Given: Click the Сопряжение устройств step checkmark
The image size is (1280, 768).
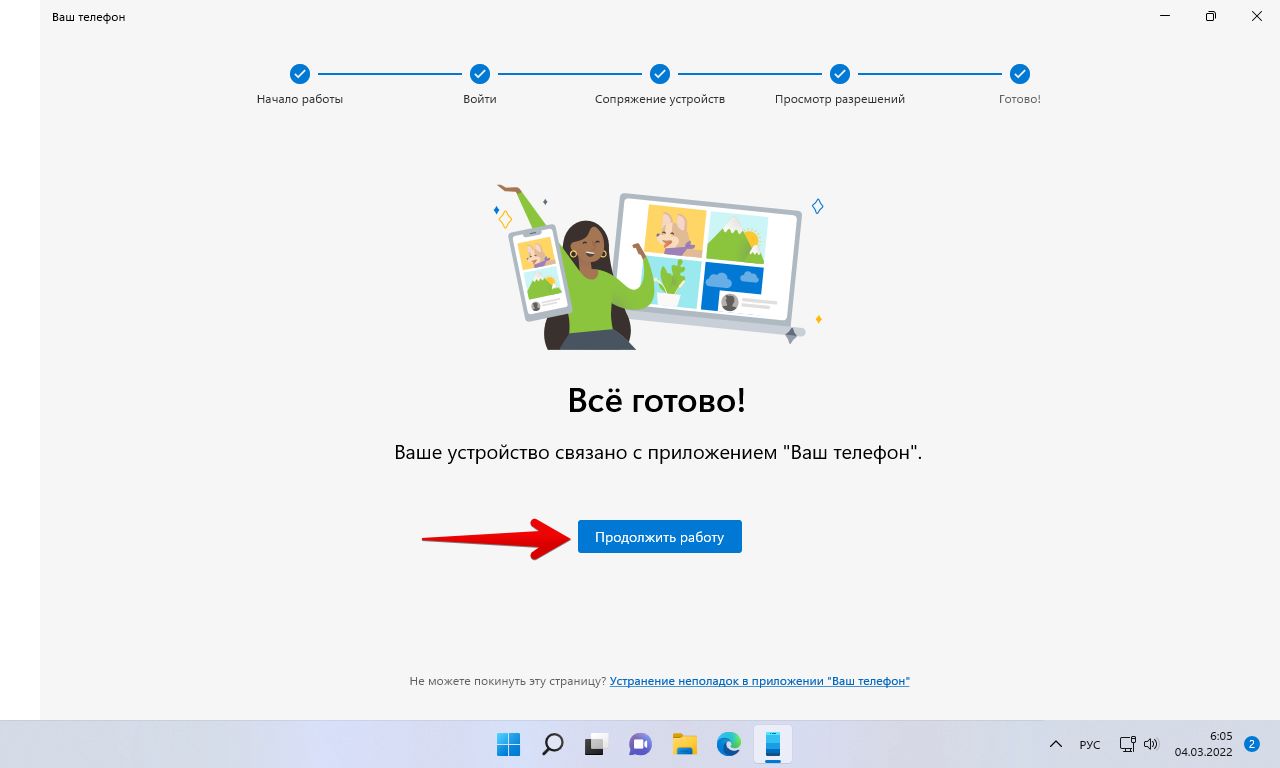Looking at the screenshot, I should [x=660, y=74].
